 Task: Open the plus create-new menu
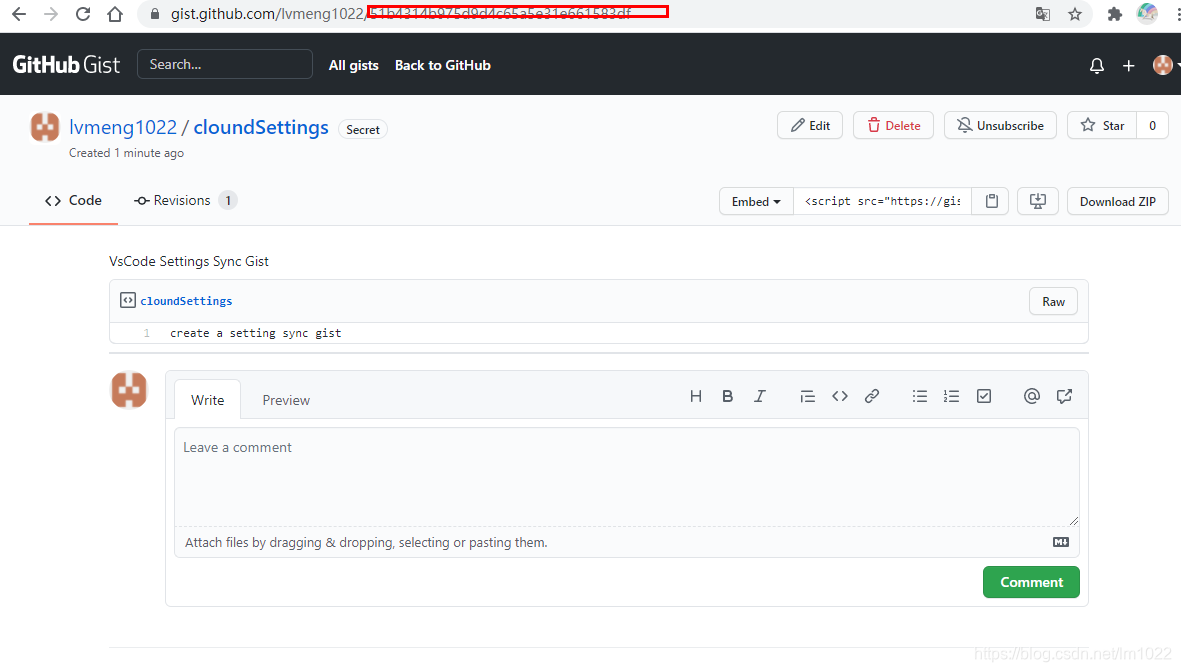pyautogui.click(x=1128, y=66)
